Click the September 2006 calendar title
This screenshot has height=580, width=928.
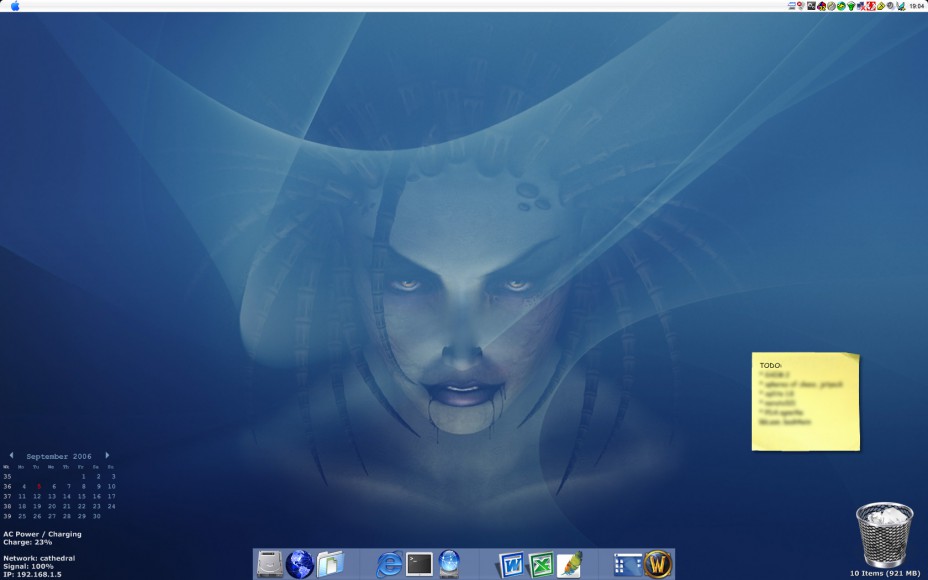point(59,456)
